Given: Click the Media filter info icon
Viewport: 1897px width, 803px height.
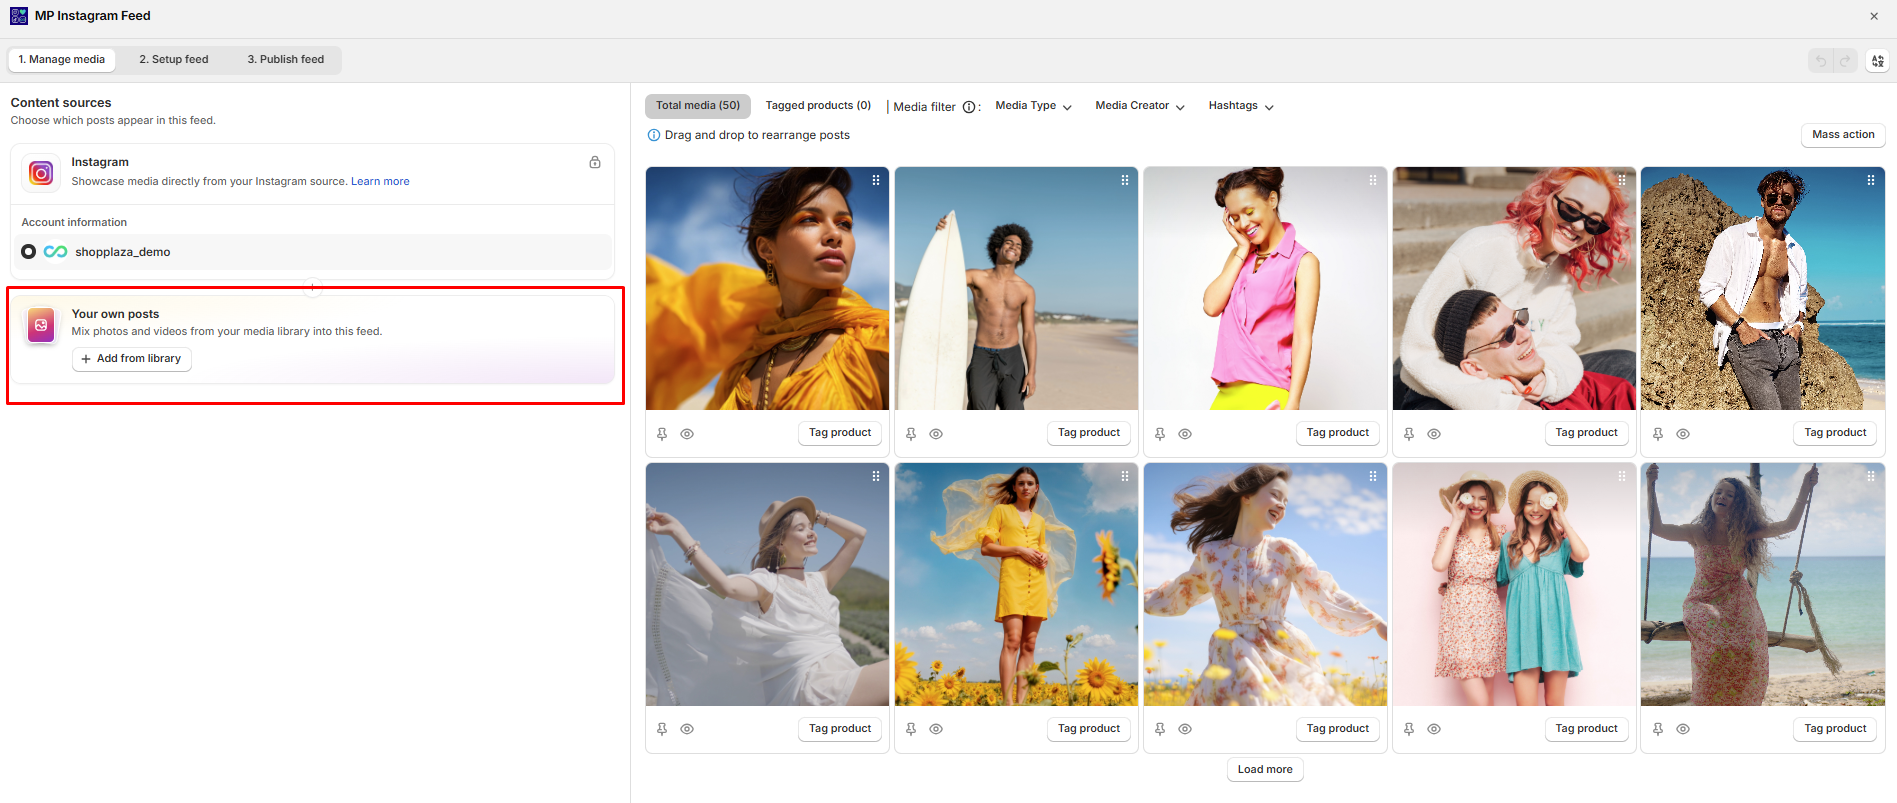Looking at the screenshot, I should tap(969, 107).
